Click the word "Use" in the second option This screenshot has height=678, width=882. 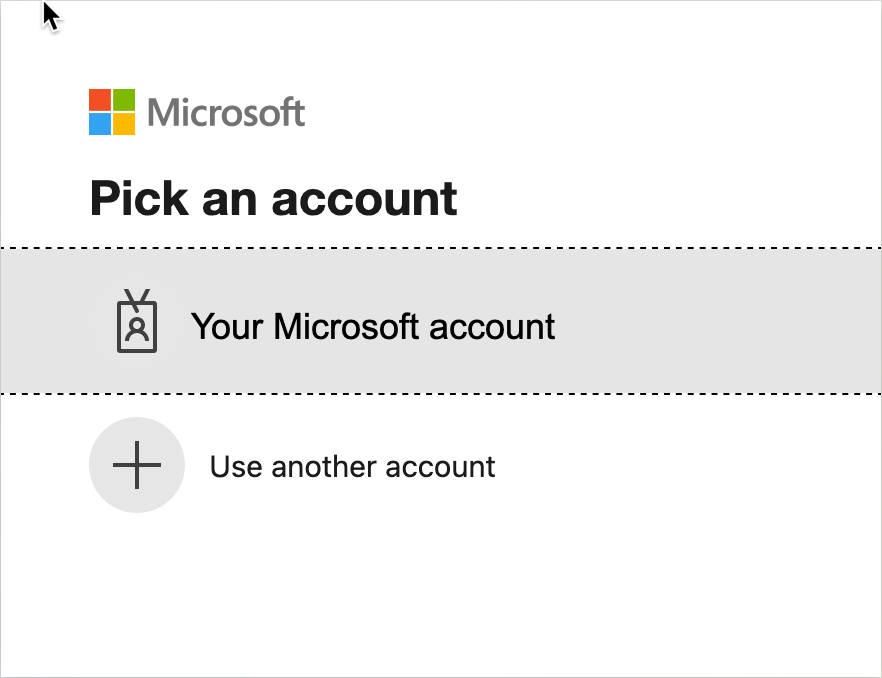point(232,466)
